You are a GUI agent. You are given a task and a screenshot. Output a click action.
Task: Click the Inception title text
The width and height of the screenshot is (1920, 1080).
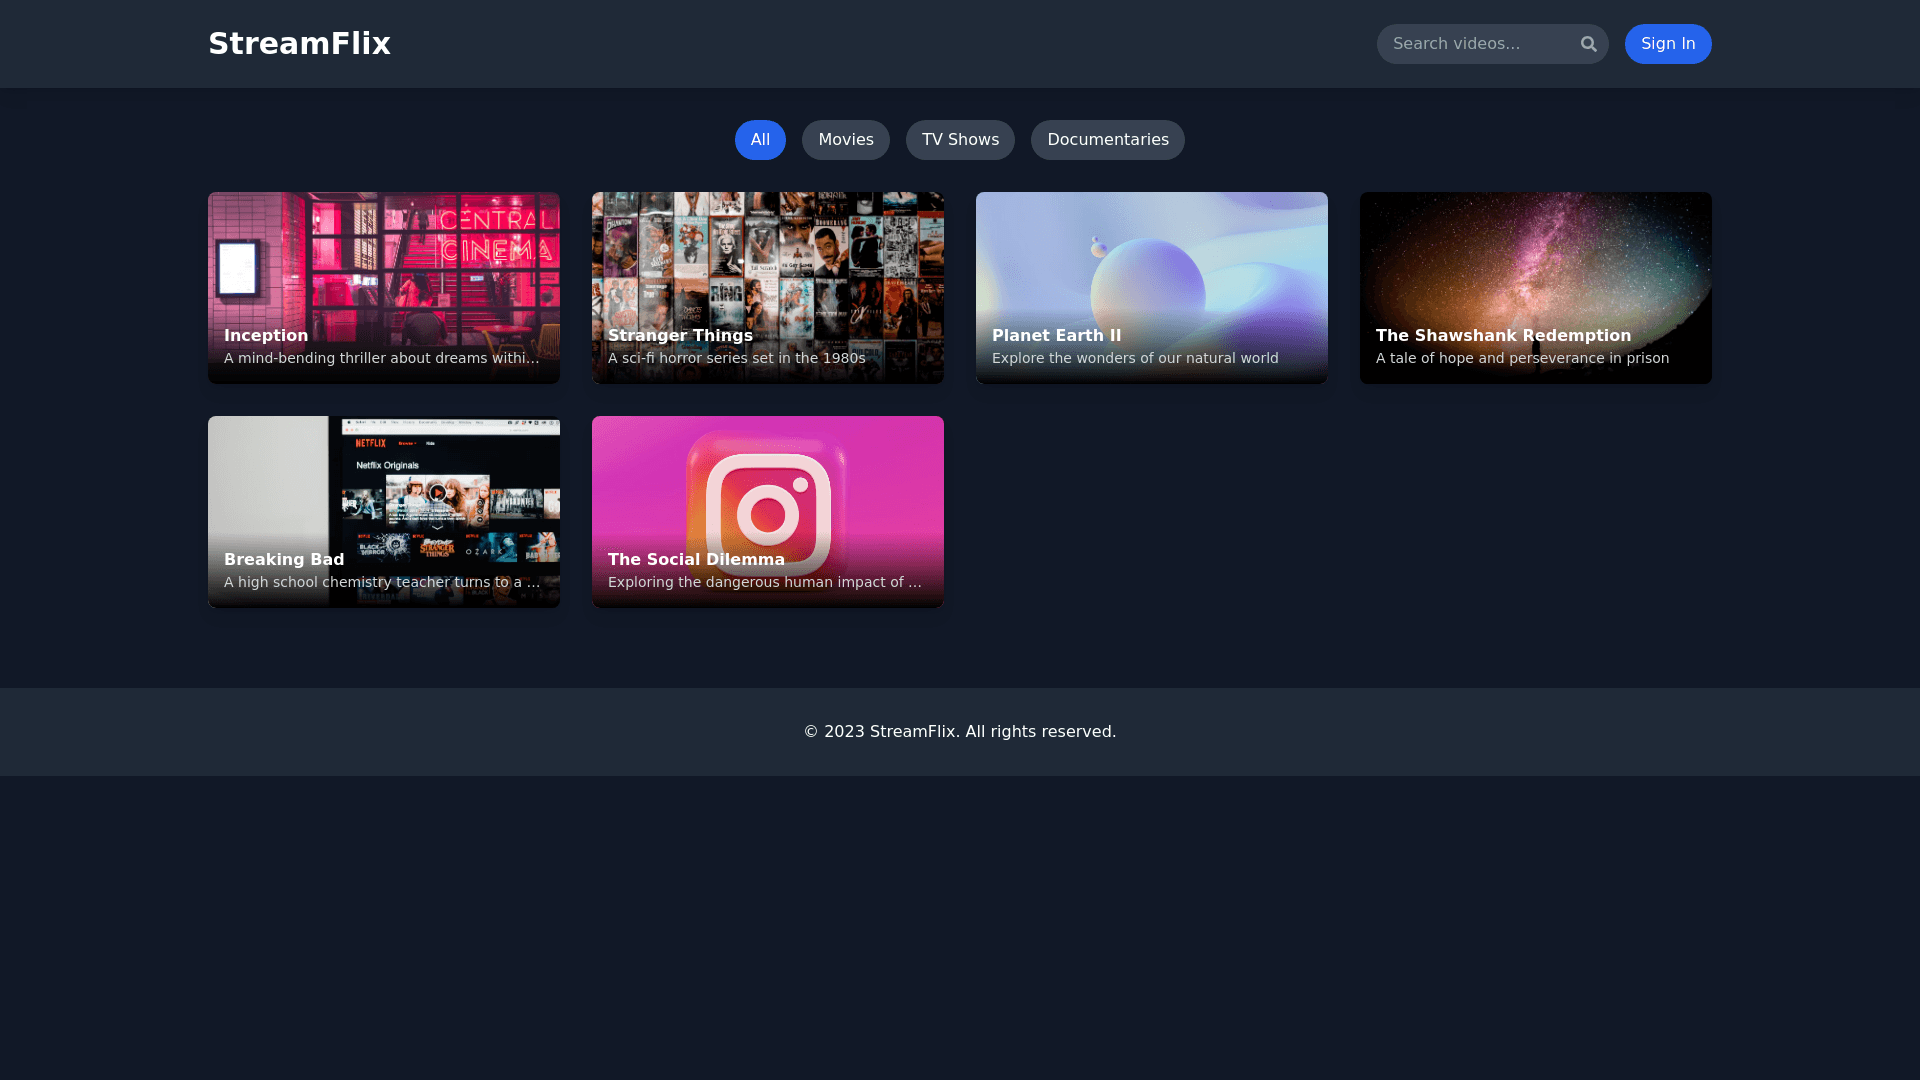[265, 335]
